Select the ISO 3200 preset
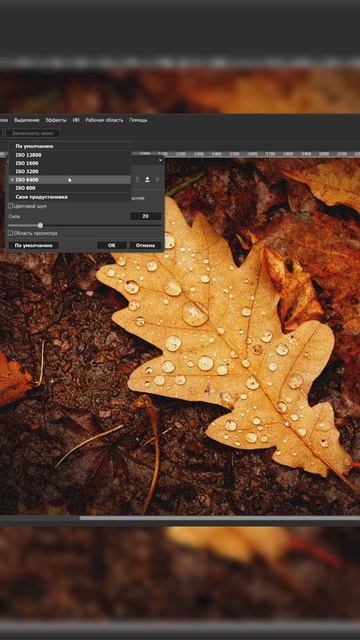The image size is (360, 640). [x=69, y=171]
